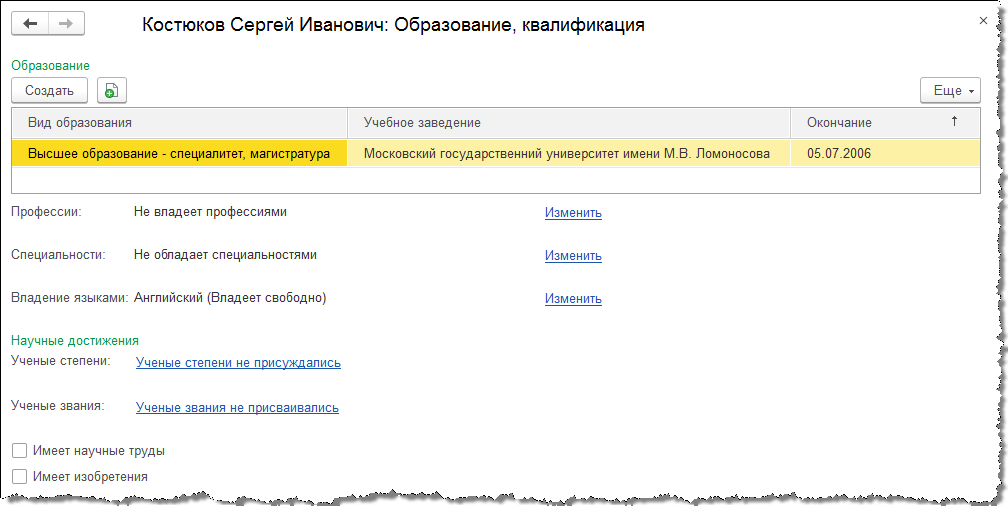Image resolution: width=1008 pixels, height=506 pixels.
Task: Click the forward navigation arrow
Action: (x=66, y=24)
